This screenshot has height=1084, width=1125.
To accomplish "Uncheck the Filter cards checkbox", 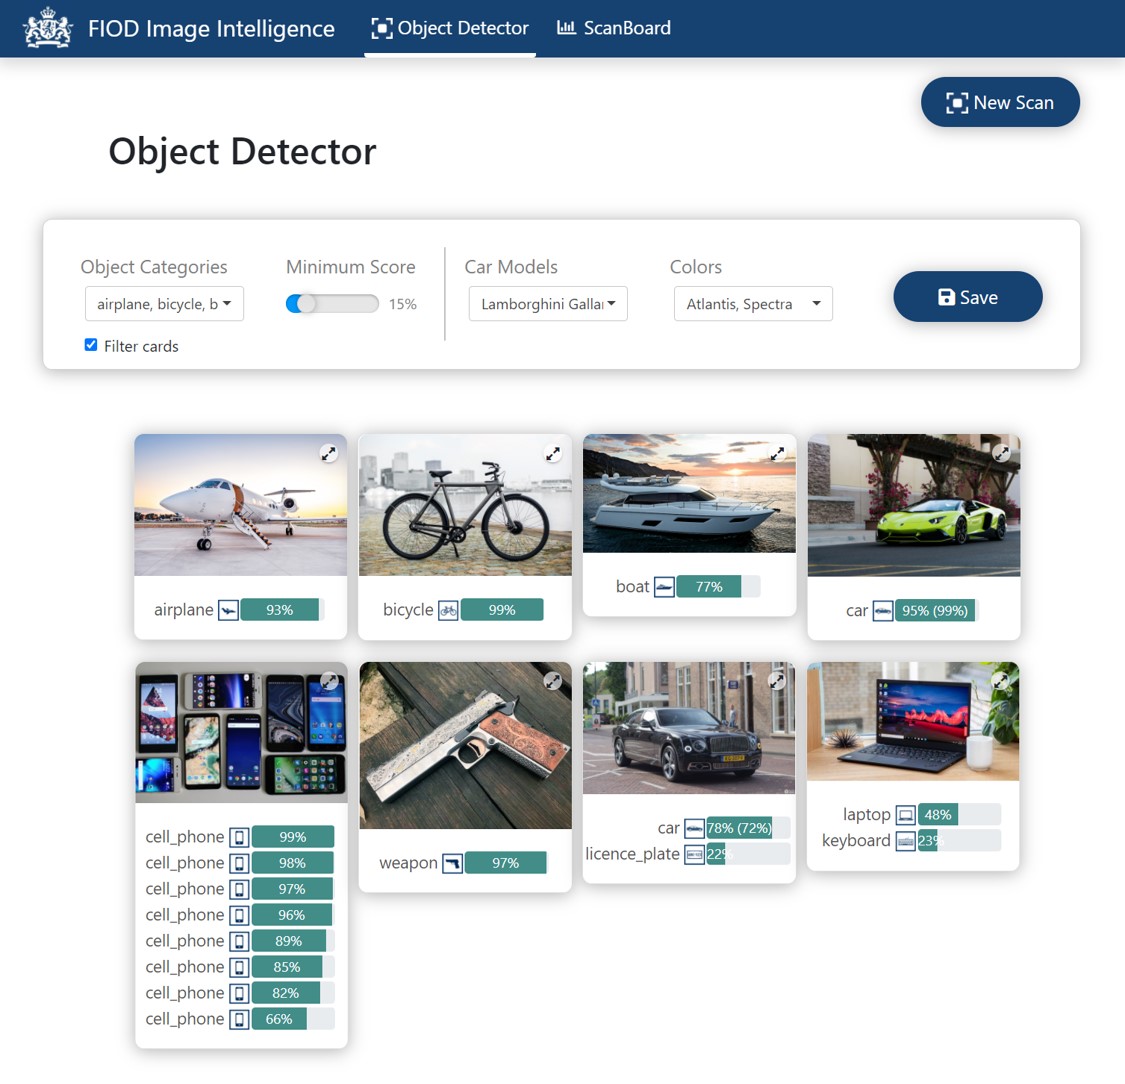I will (x=91, y=345).
